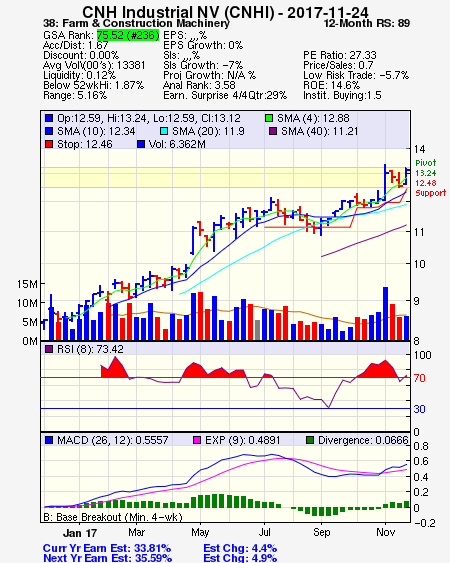
Task: Click the Sep date axis label
Action: (321, 532)
